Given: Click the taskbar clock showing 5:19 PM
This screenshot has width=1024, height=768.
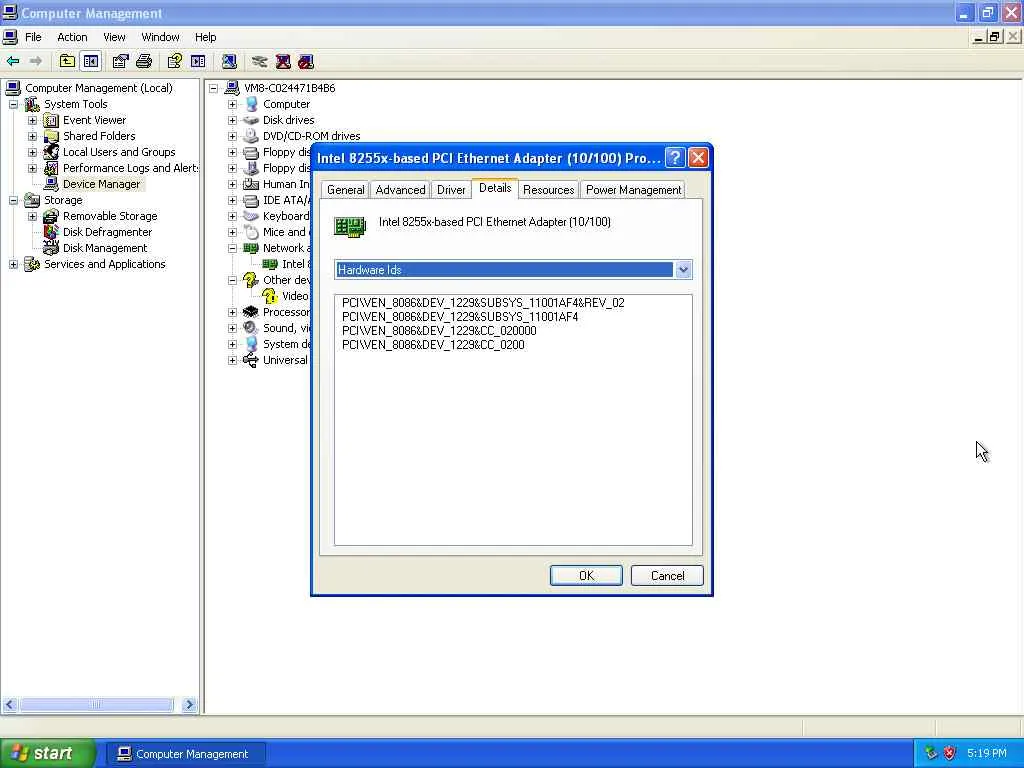Looking at the screenshot, I should (x=987, y=753).
